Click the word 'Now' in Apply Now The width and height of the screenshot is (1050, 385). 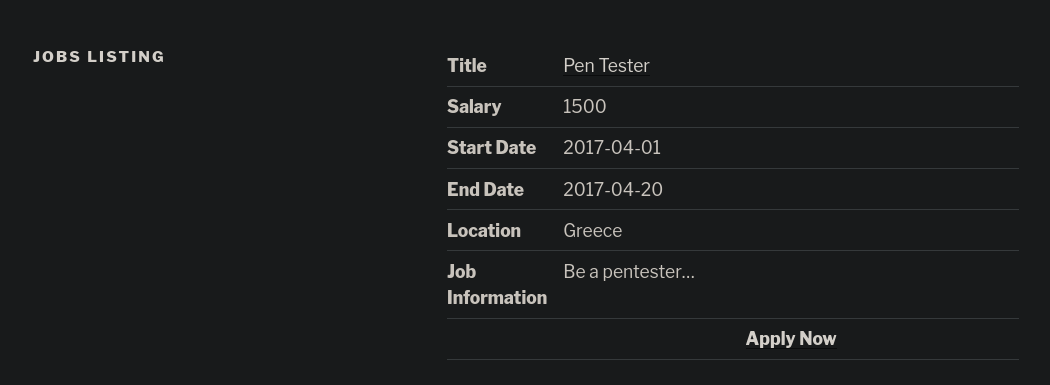click(818, 339)
